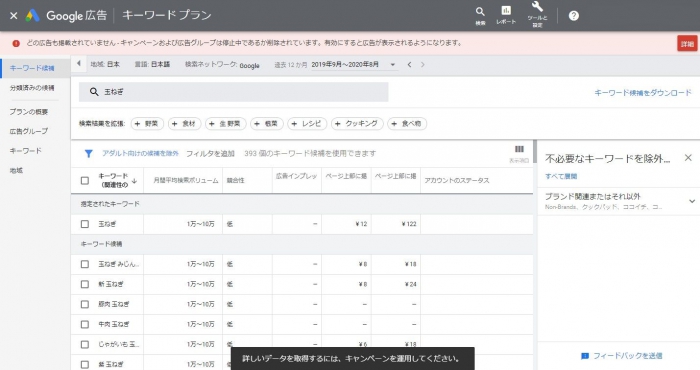
Task: Add the クッキング broadening chip
Action: pyautogui.click(x=357, y=124)
